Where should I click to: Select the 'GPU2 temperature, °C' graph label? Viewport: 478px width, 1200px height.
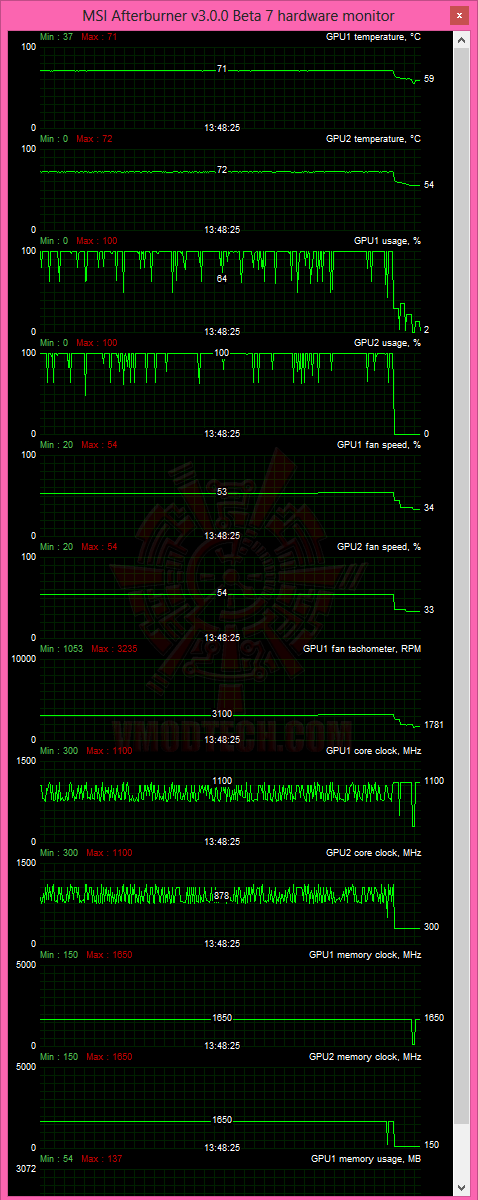click(373, 139)
